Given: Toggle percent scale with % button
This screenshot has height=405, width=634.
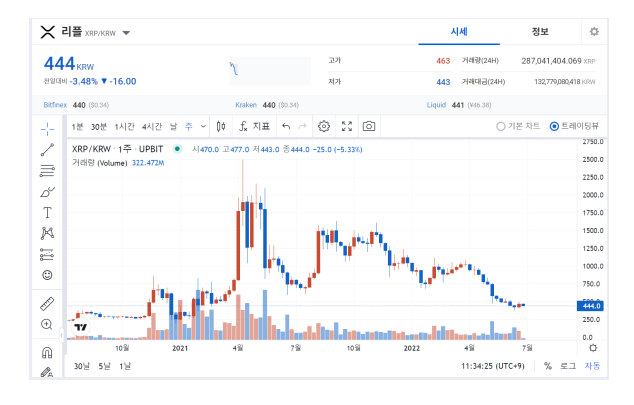Looking at the screenshot, I should tap(547, 366).
